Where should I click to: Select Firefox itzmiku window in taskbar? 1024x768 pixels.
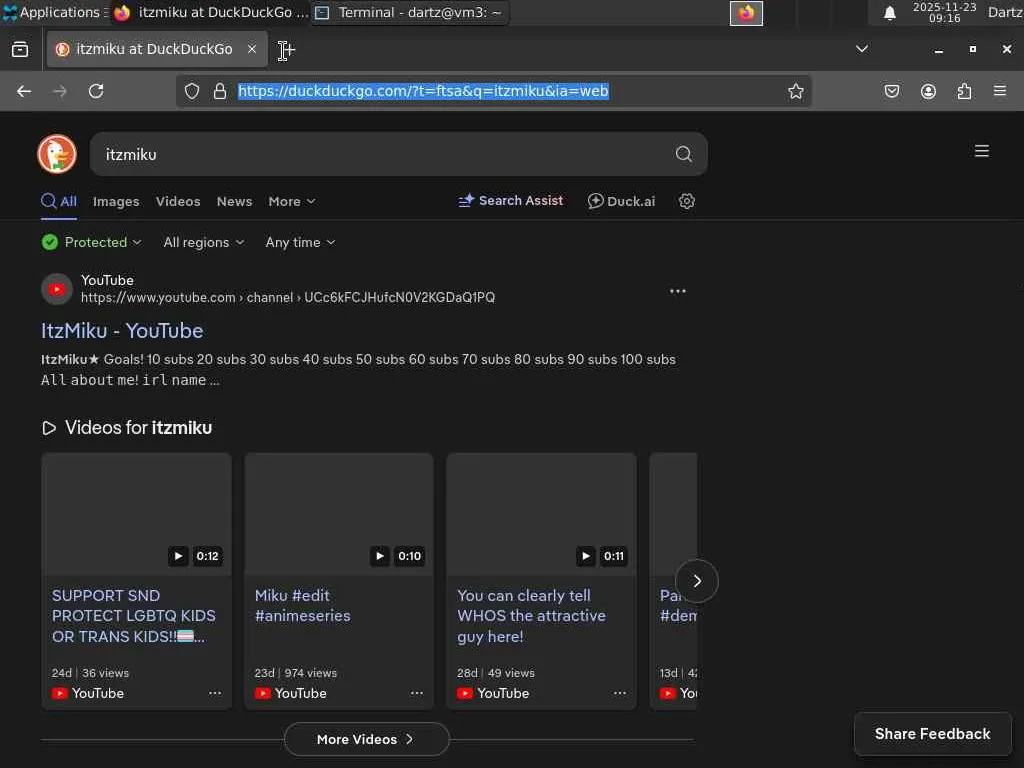210,12
